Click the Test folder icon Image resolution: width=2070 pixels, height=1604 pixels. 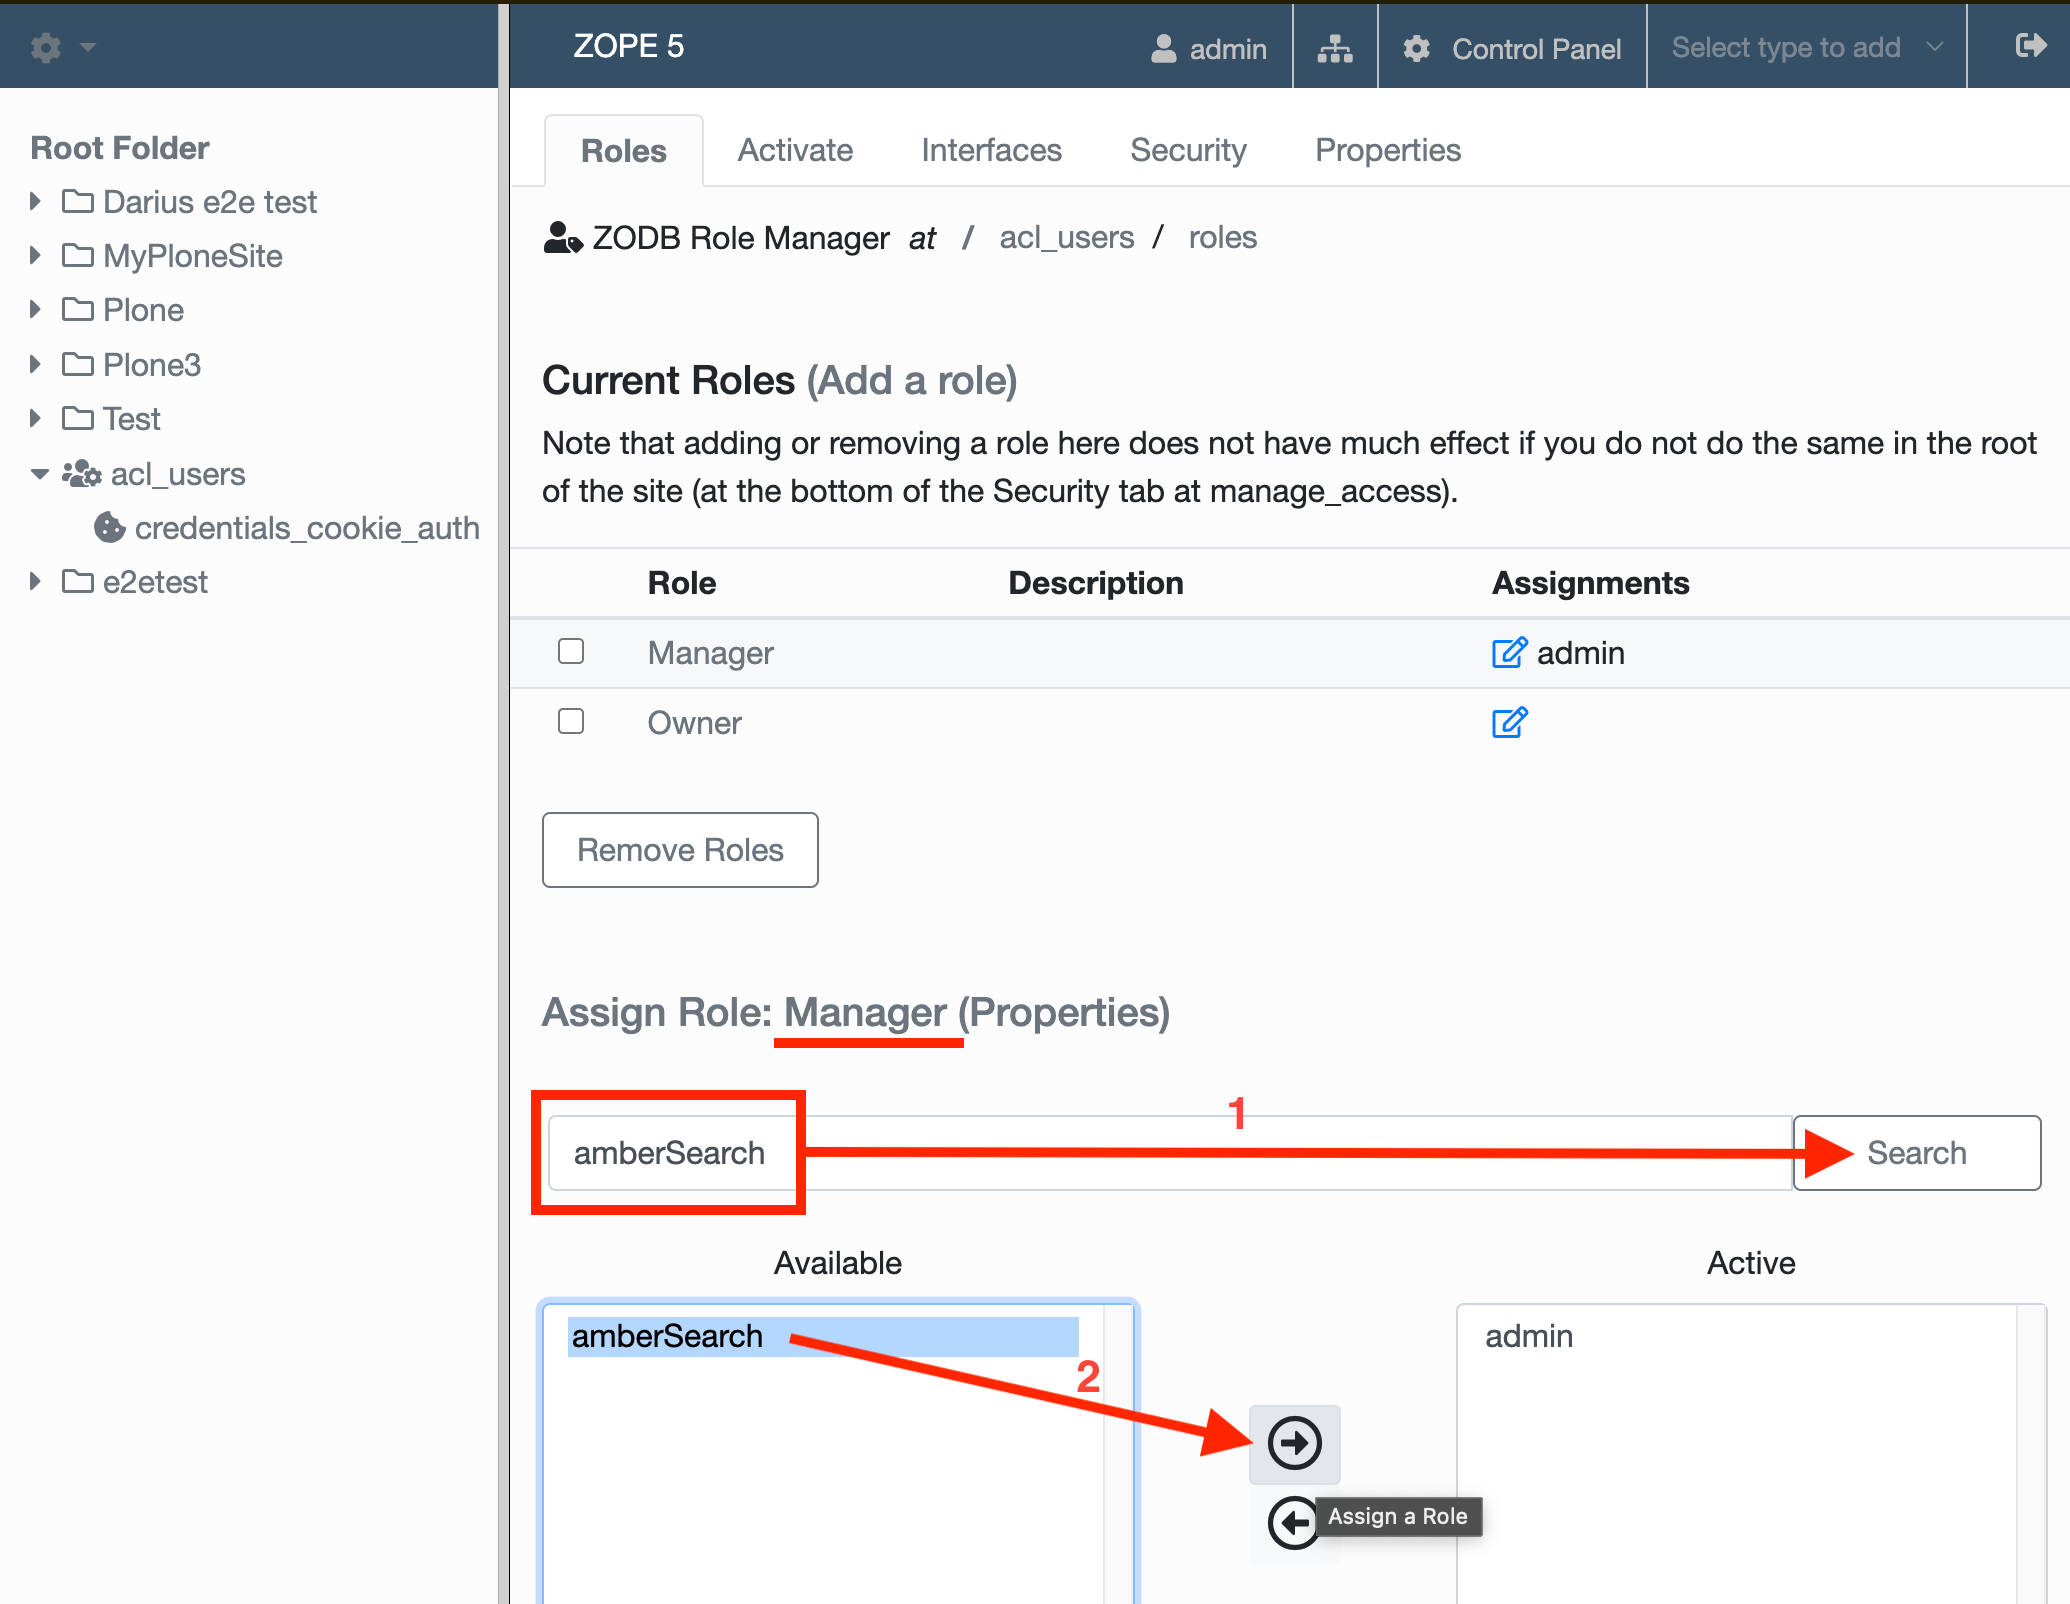[77, 418]
